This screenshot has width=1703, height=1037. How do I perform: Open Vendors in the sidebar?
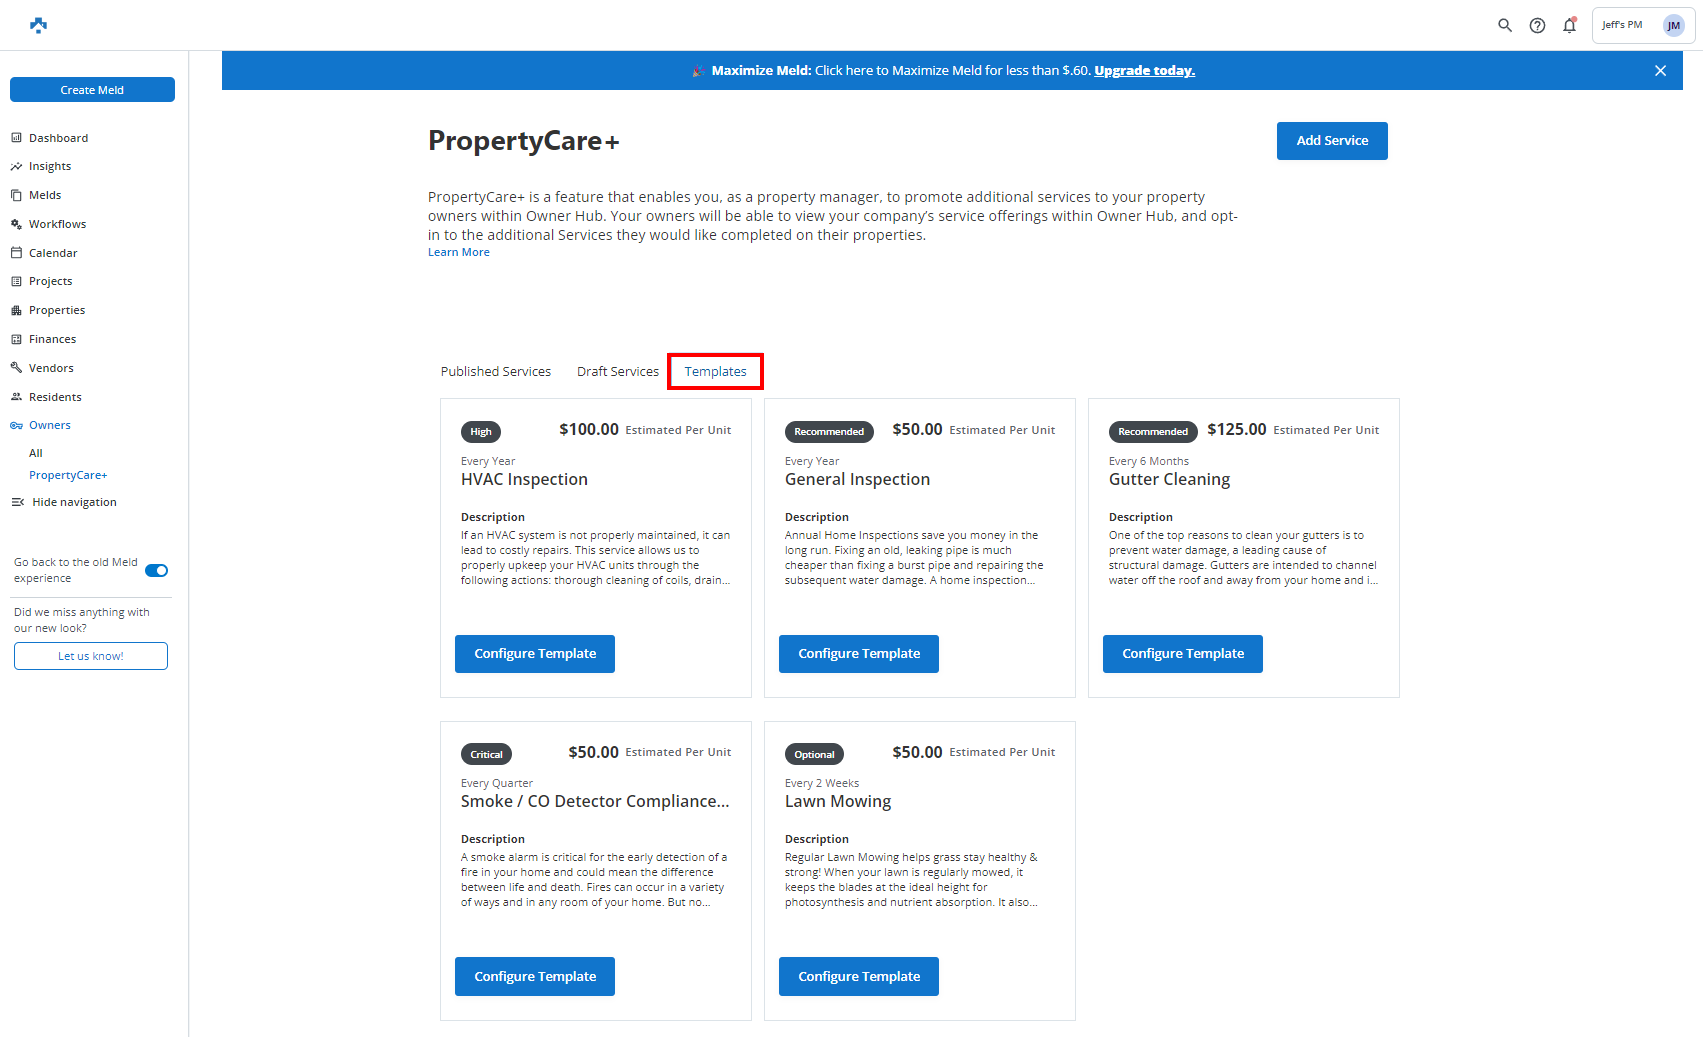coord(51,368)
